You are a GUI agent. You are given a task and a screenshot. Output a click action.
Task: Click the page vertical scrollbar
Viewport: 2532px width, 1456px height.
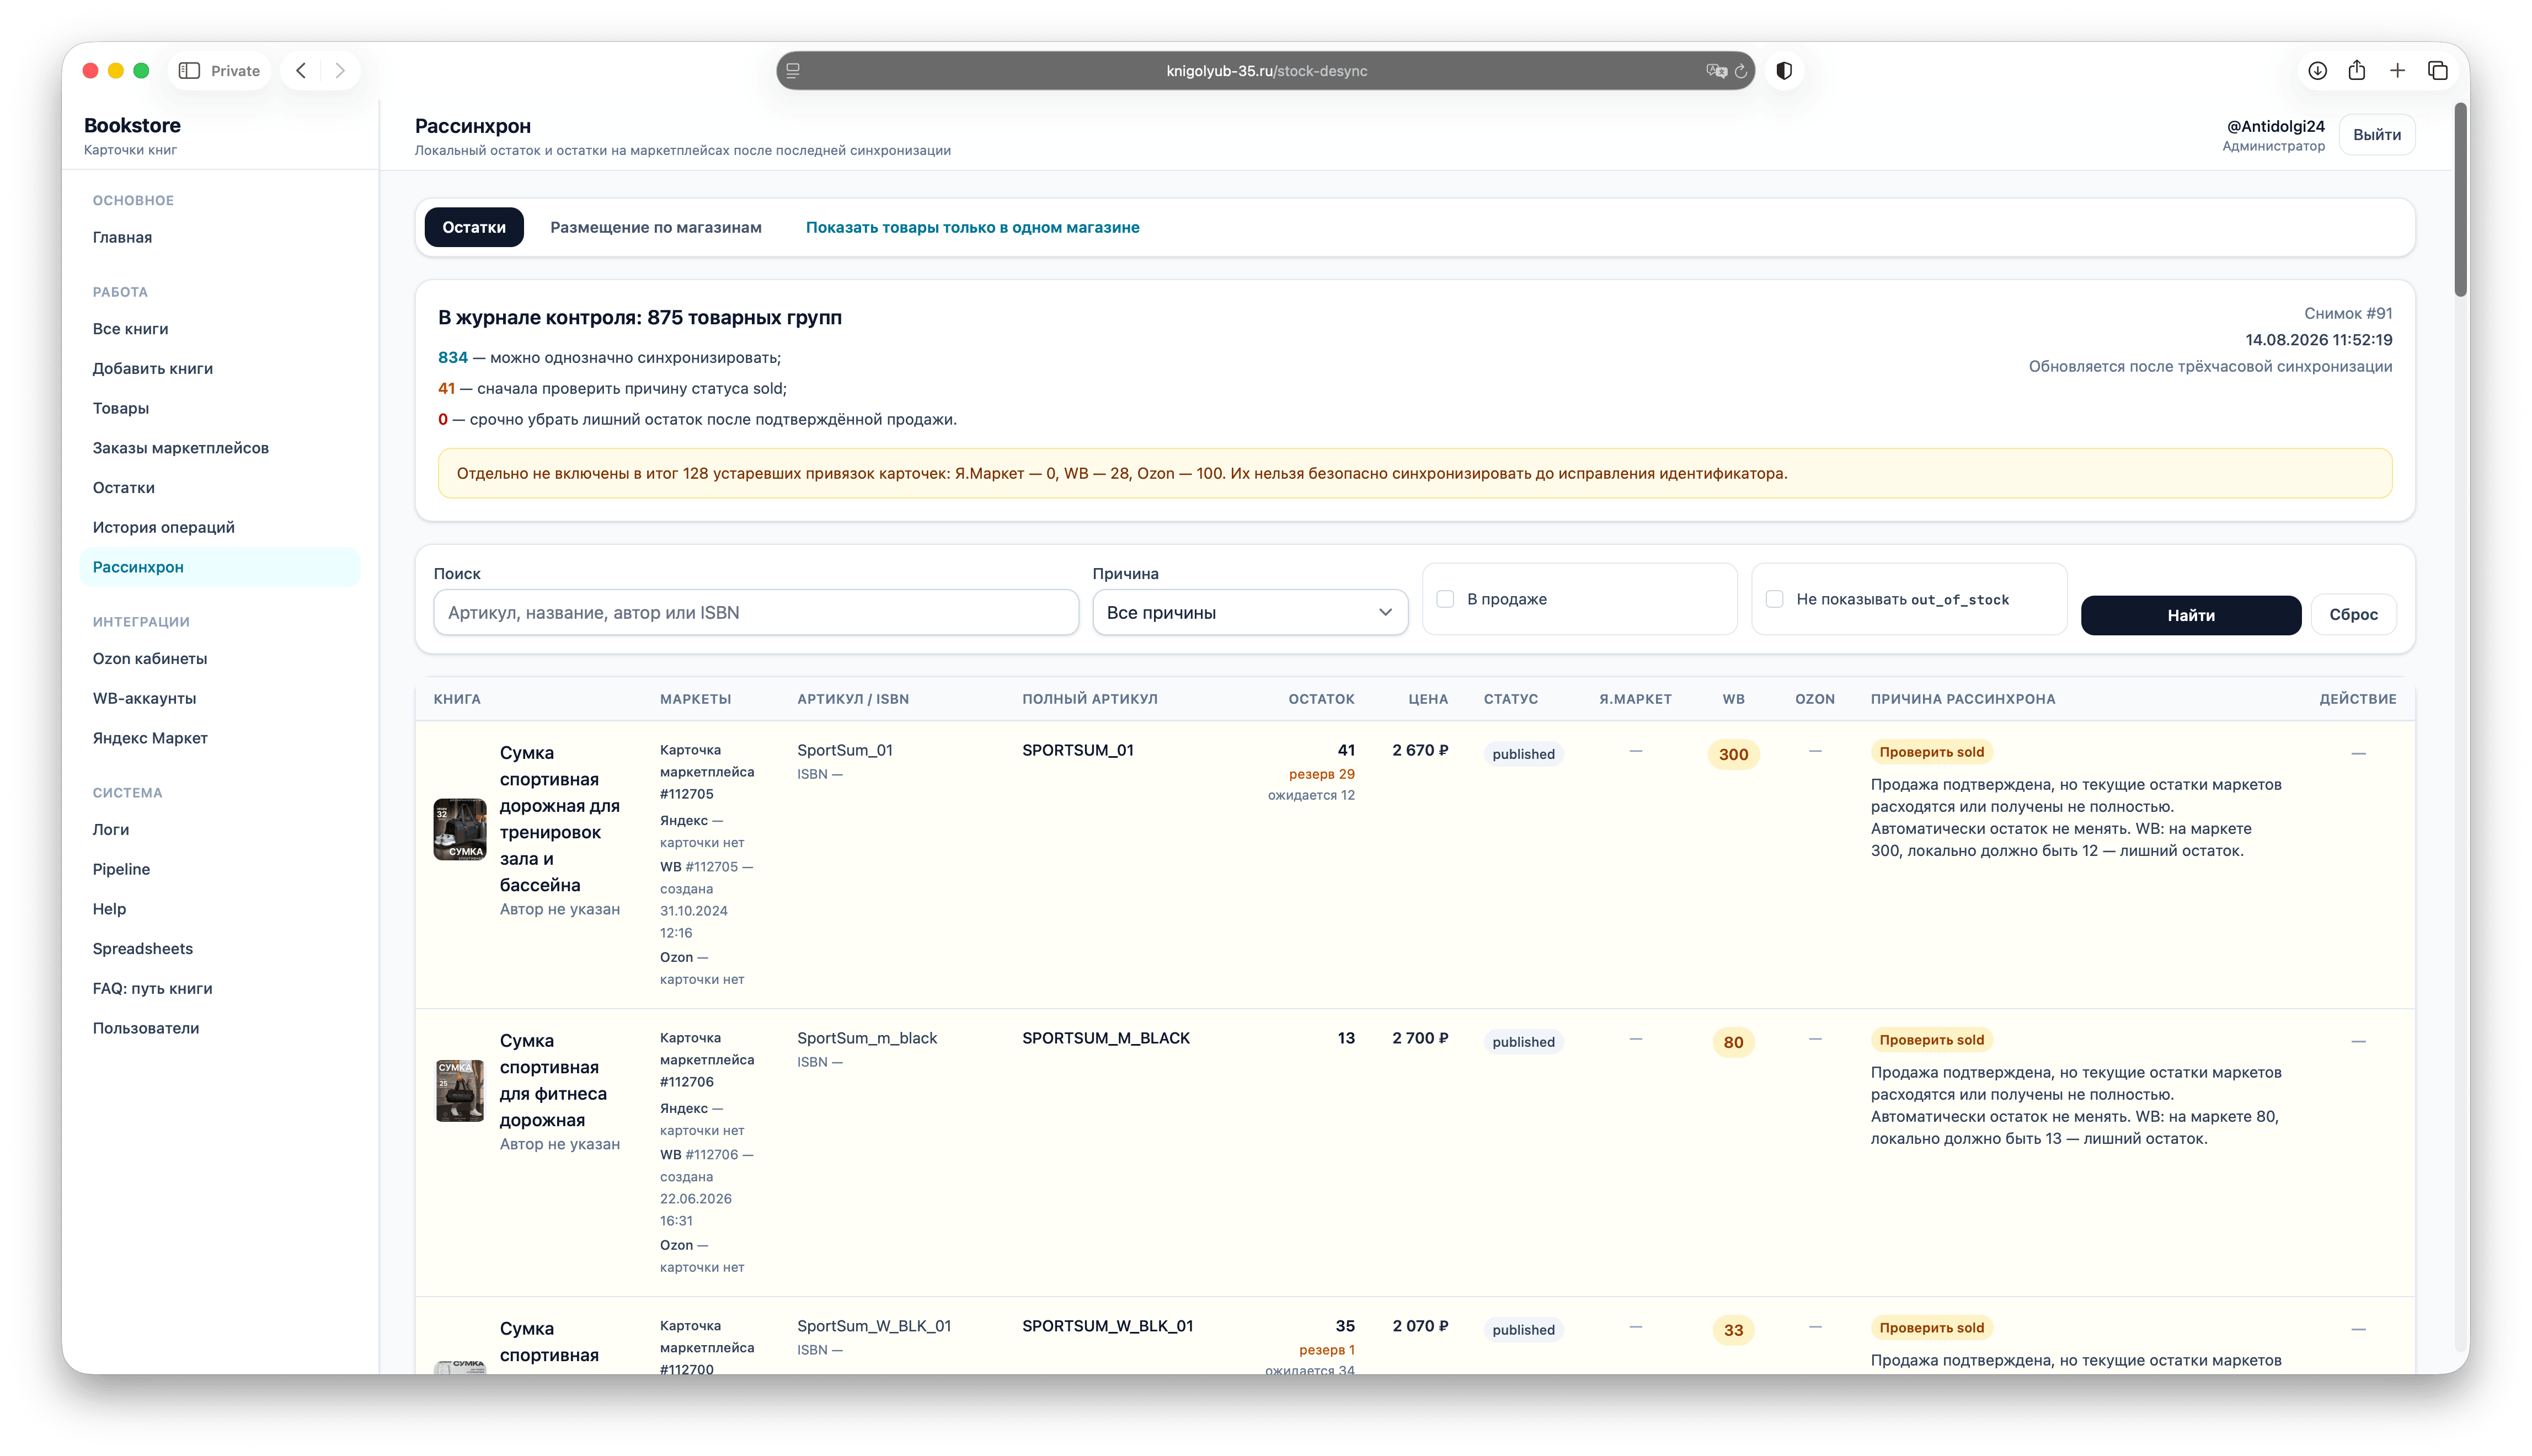[2460, 200]
